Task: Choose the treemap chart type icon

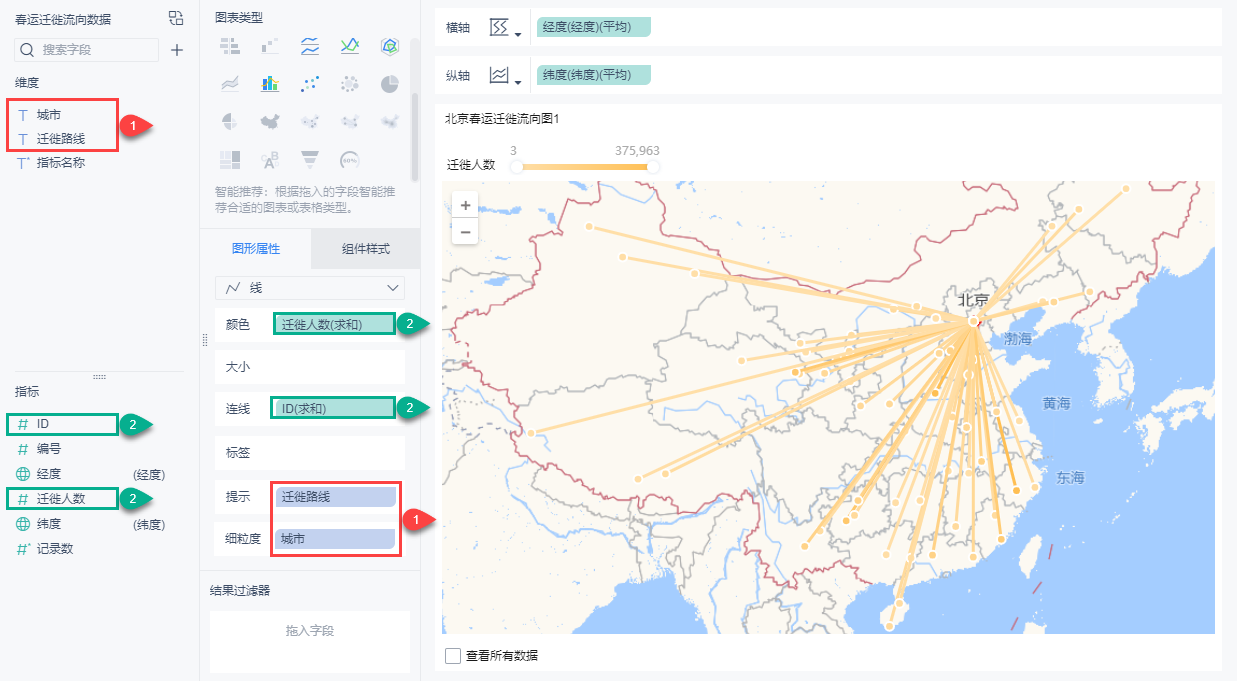Action: [230, 159]
